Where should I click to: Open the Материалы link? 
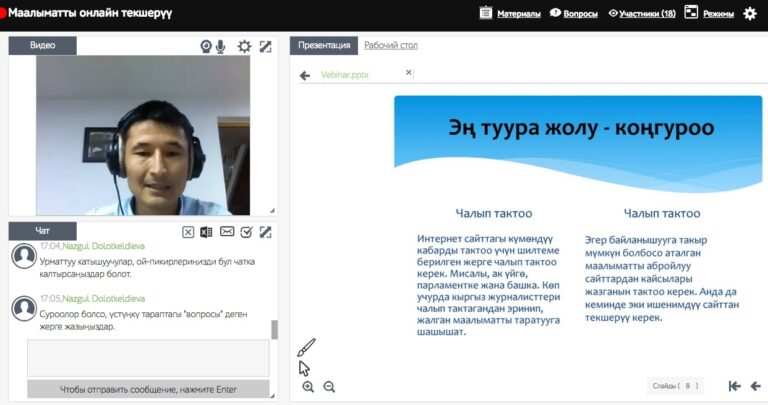519,14
